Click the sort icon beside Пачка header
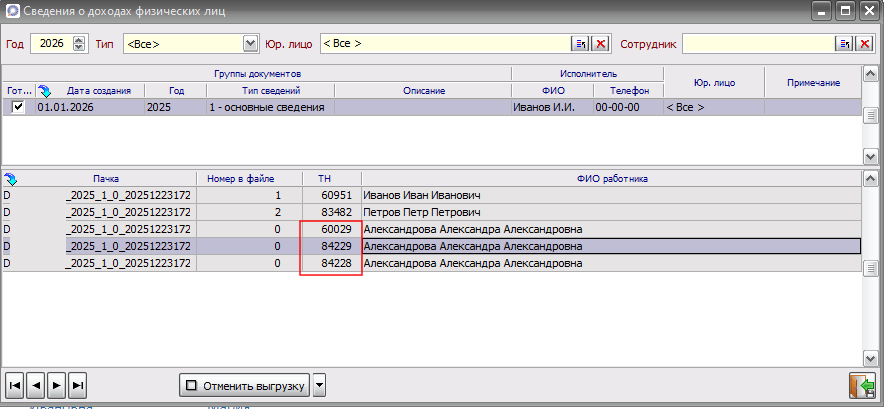This screenshot has height=409, width=884. 10,179
